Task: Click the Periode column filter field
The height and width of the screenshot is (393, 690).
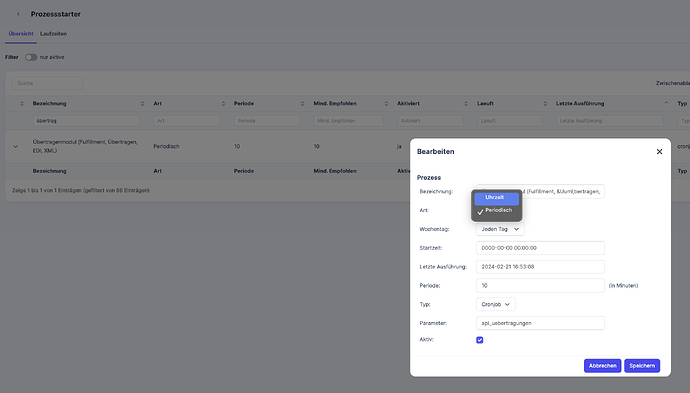Action: point(267,121)
